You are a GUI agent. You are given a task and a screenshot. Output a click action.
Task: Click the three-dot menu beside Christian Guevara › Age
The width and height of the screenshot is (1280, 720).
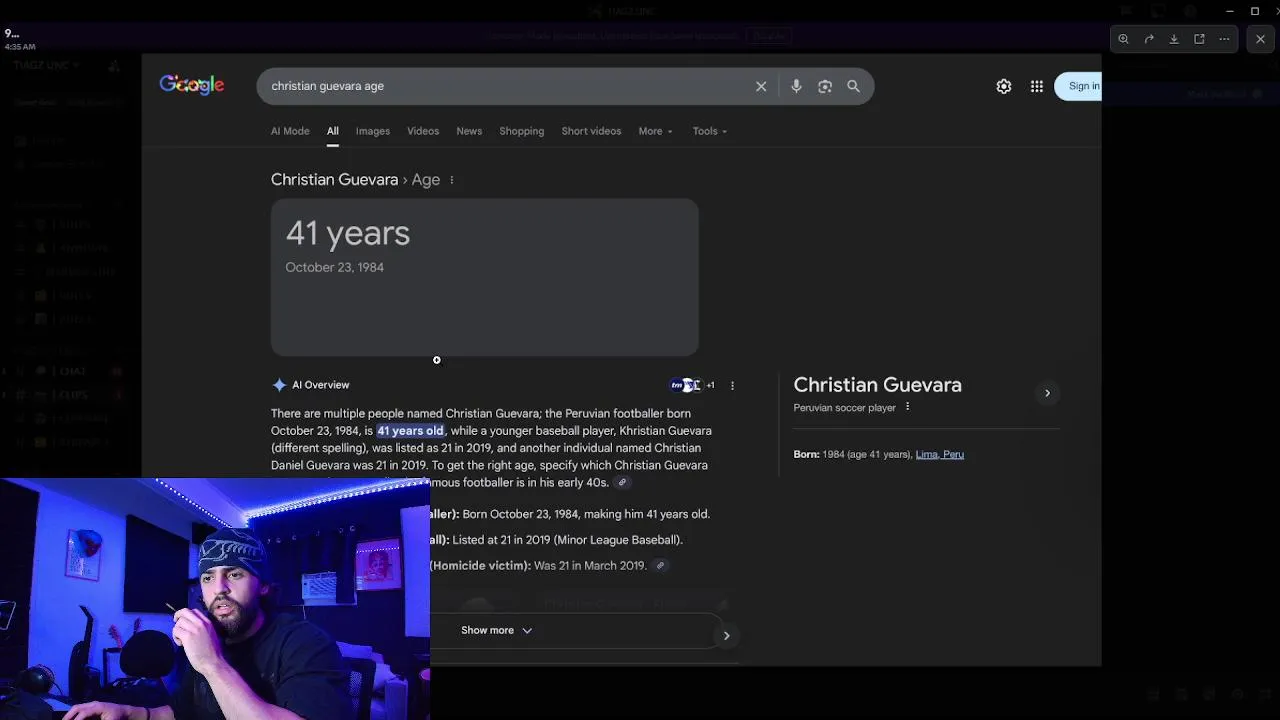coord(452,180)
